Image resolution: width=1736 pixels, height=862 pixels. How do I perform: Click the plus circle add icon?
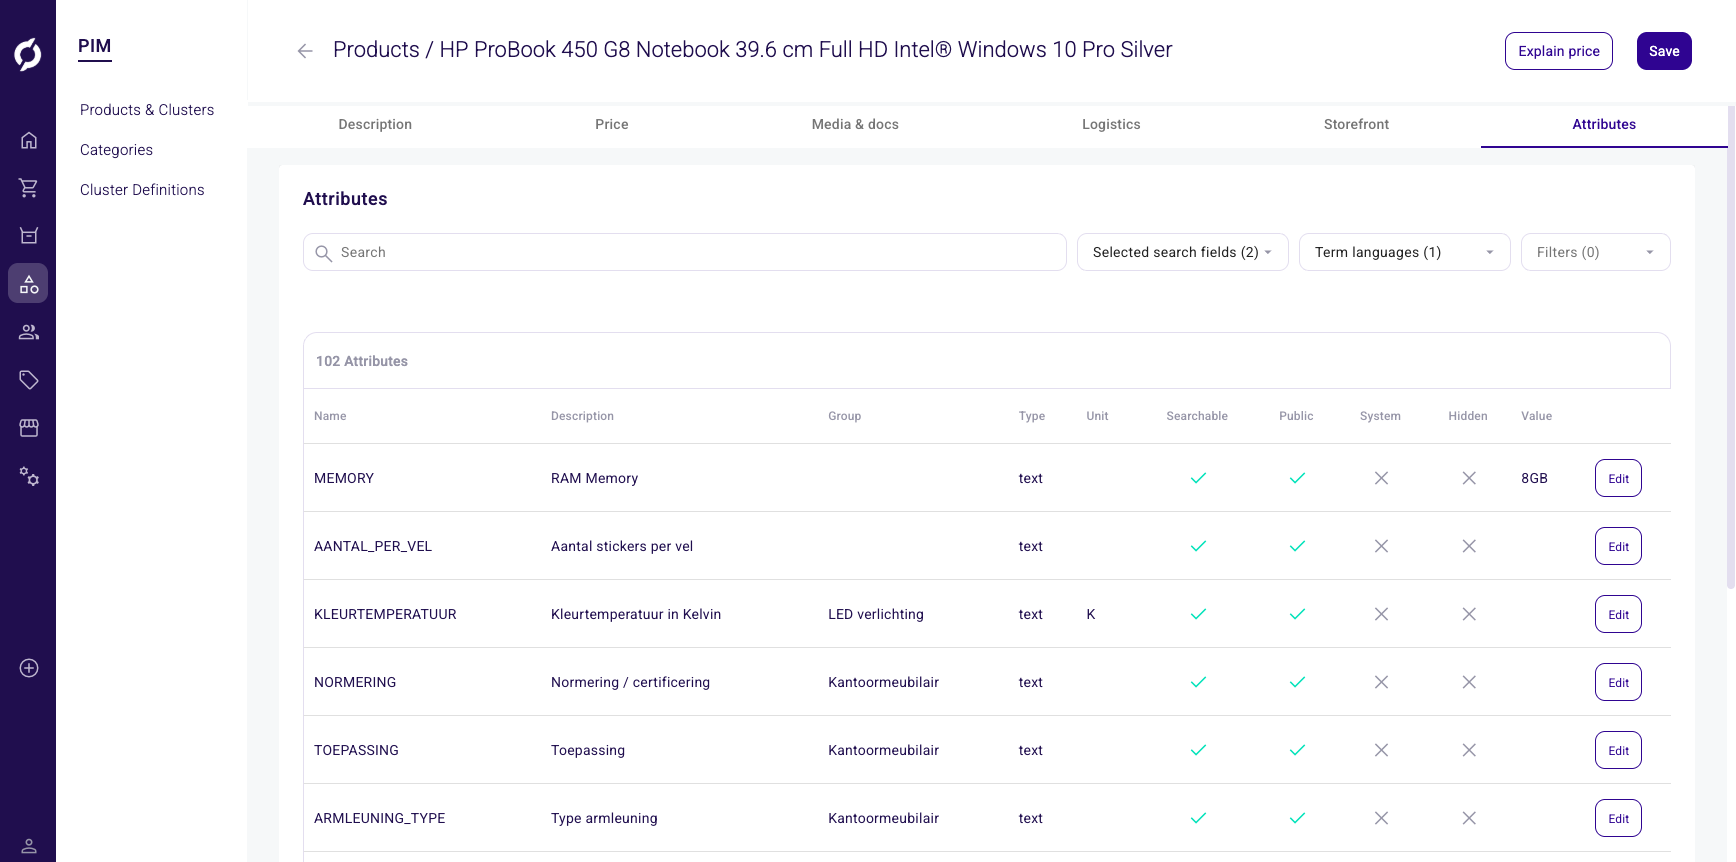tap(29, 668)
